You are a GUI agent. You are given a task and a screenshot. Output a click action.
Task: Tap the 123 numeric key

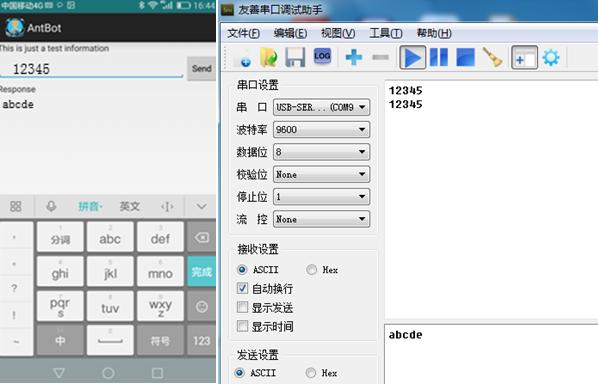pos(201,340)
